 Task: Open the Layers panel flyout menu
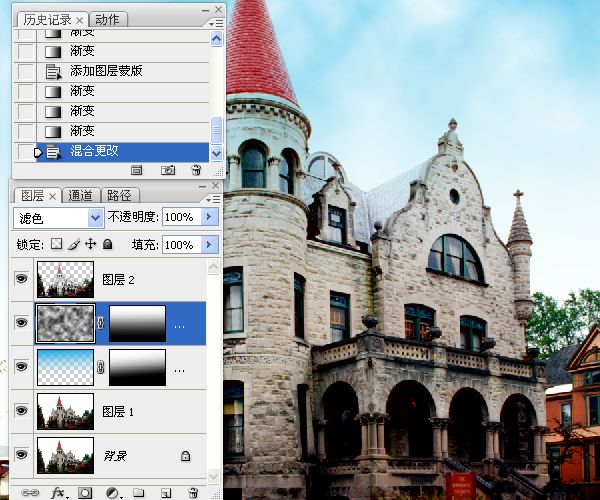click(214, 199)
